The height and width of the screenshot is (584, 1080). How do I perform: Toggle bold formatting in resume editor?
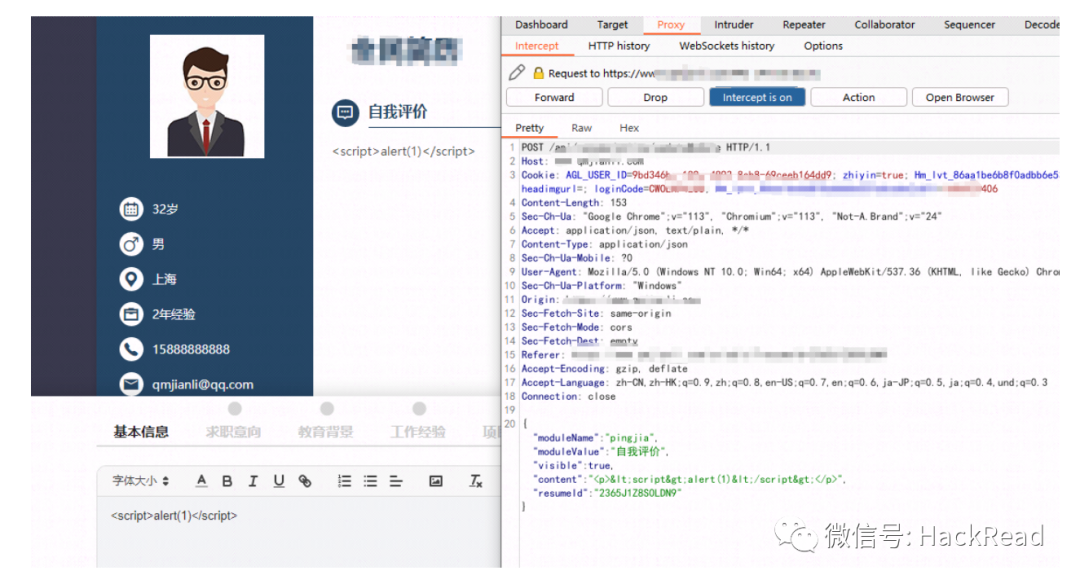227,481
